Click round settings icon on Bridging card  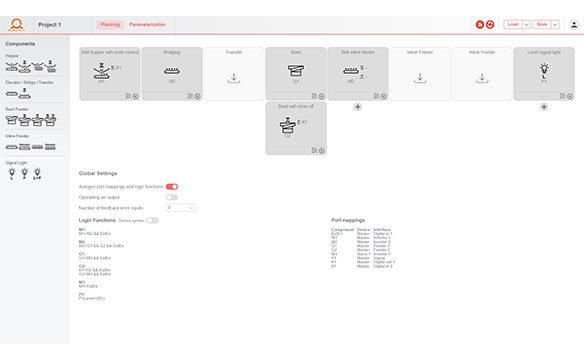pyautogui.click(x=197, y=96)
